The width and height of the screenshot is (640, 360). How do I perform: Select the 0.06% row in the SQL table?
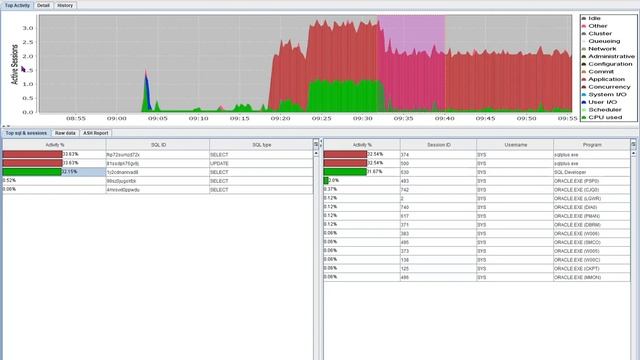(158, 190)
